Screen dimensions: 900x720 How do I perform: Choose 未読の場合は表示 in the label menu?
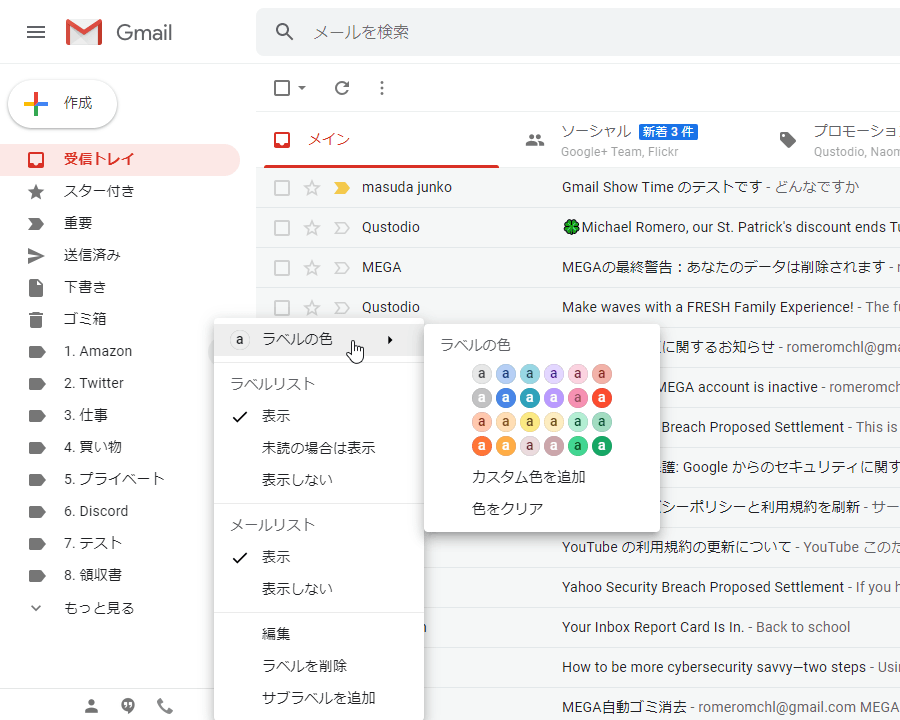pos(319,448)
